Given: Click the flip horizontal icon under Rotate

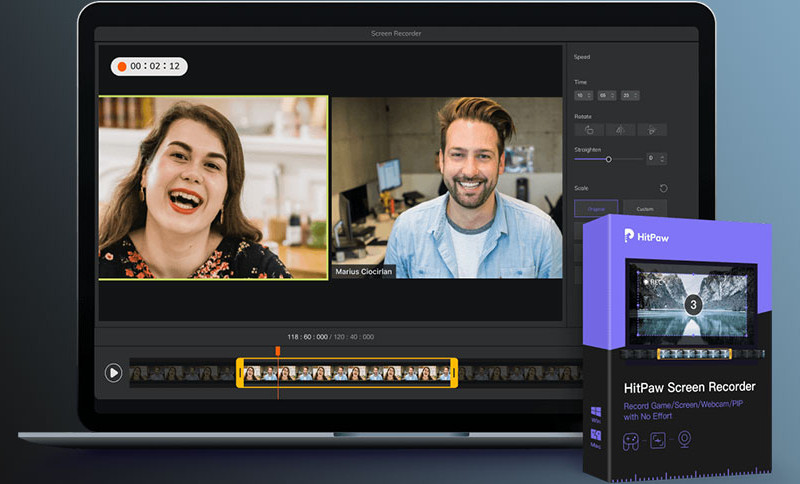Looking at the screenshot, I should [x=620, y=130].
